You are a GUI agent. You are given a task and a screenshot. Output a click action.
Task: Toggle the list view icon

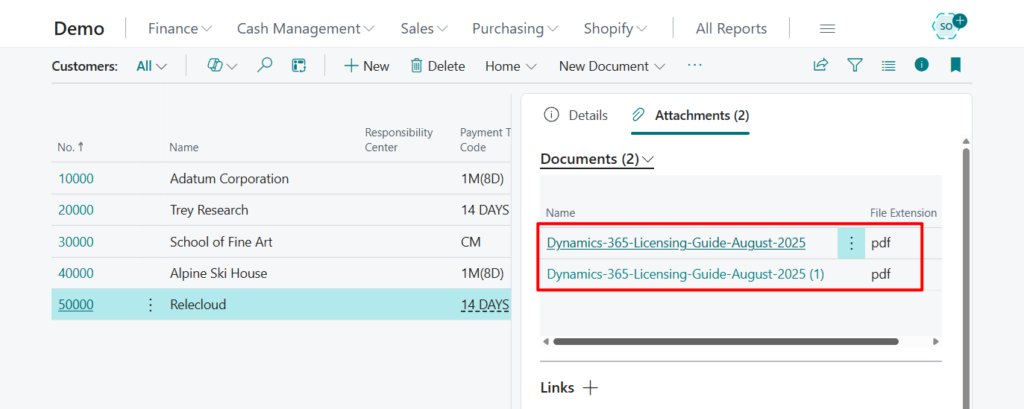tap(888, 66)
